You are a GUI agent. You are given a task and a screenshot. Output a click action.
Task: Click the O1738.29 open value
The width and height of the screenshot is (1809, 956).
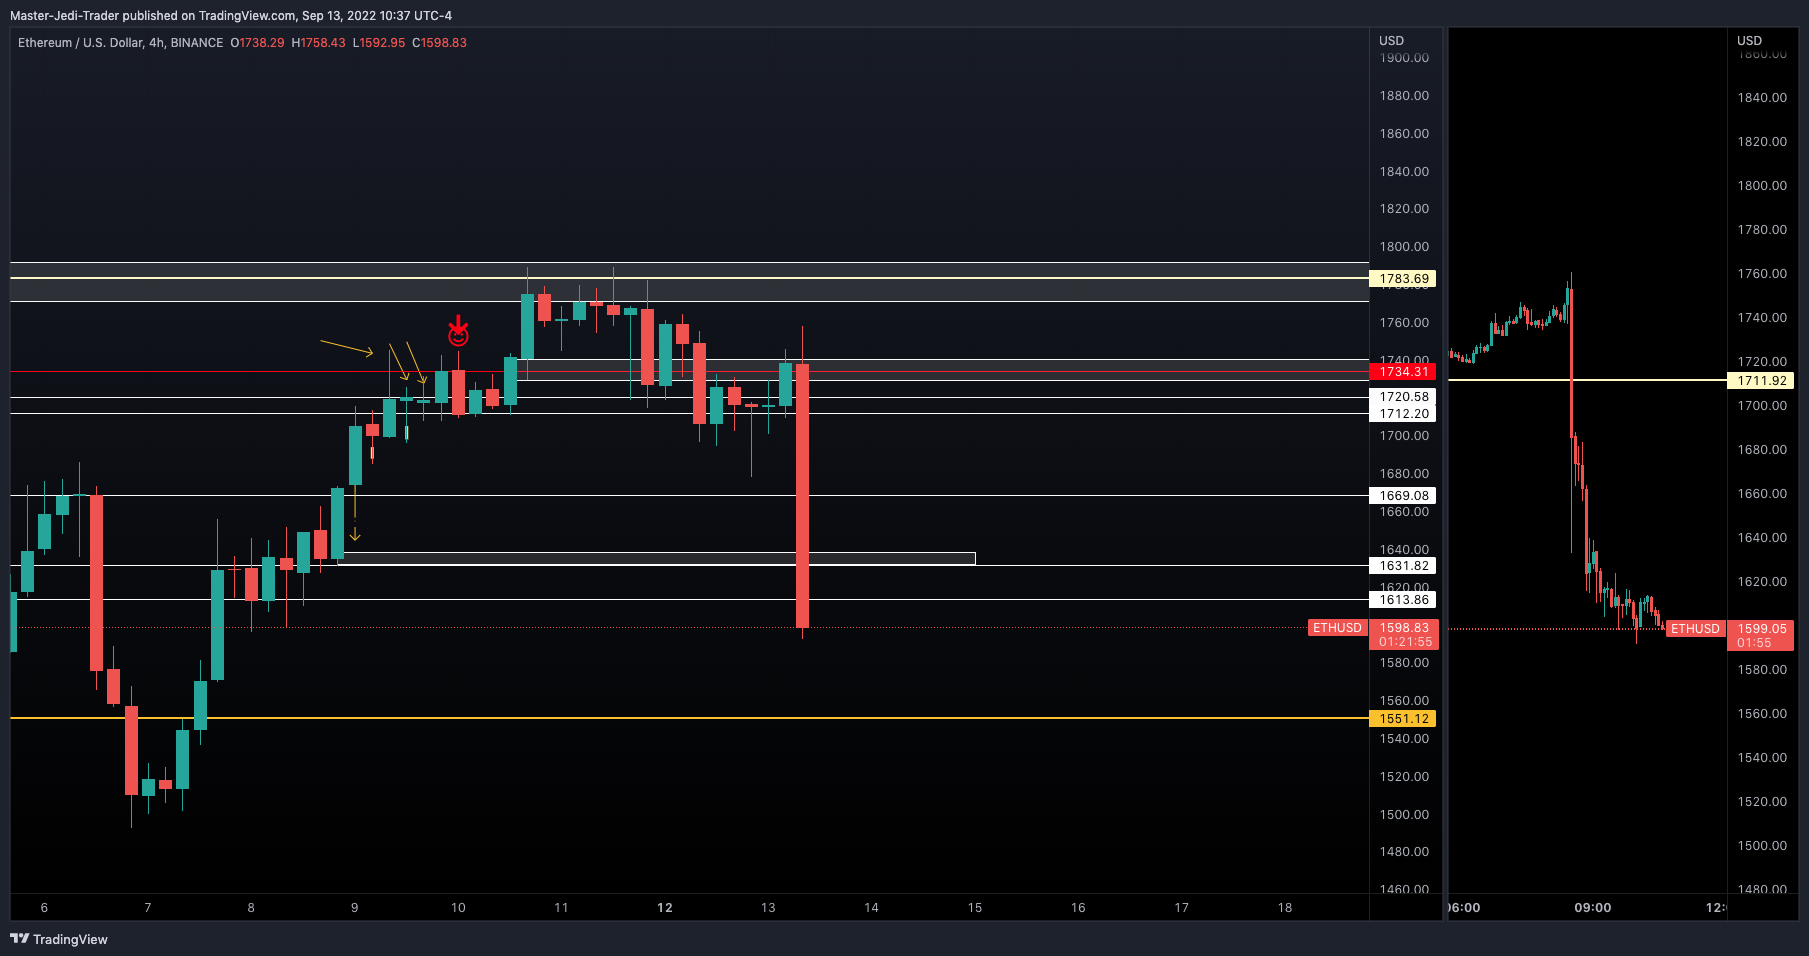click(257, 43)
